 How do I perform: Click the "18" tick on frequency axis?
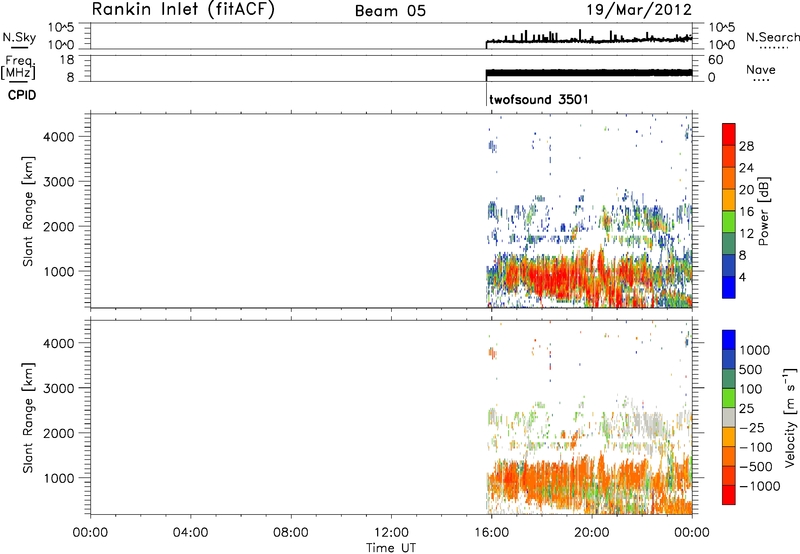click(67, 60)
